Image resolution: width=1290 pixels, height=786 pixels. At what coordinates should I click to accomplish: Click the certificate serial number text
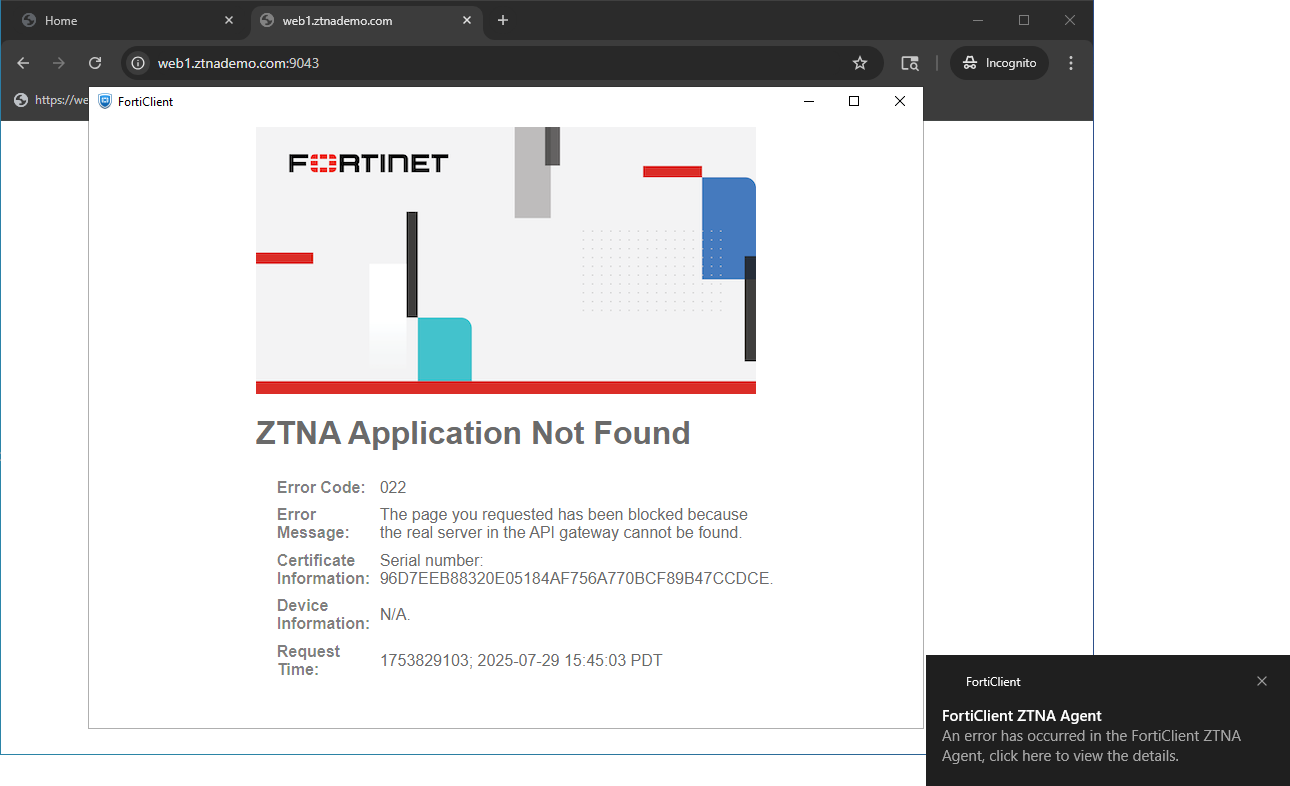click(x=576, y=570)
